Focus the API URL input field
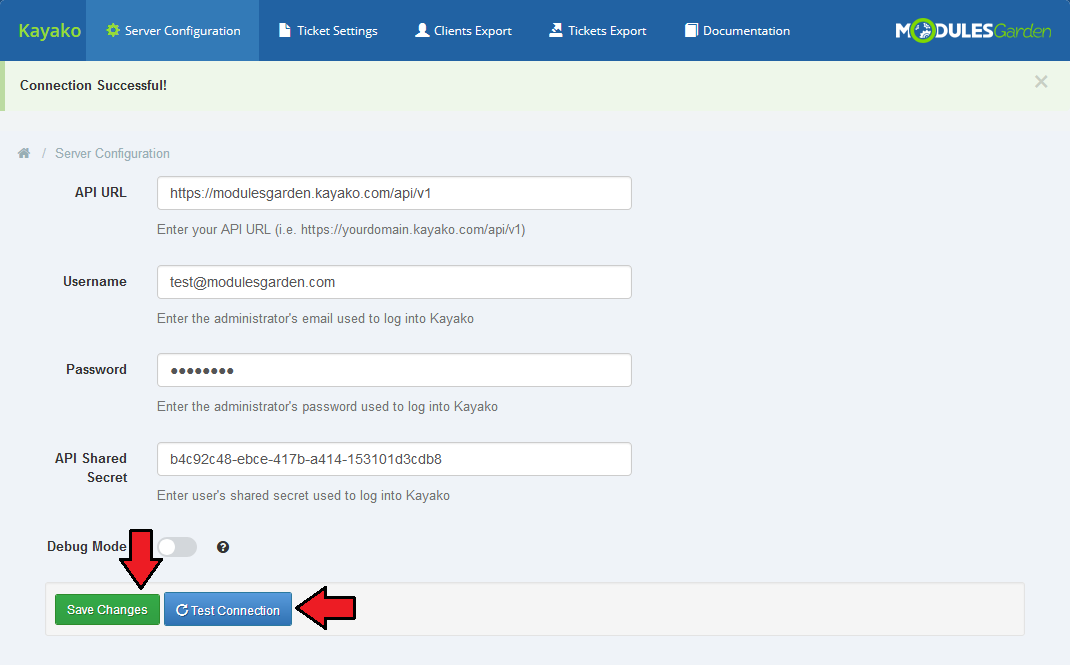1070x665 pixels. coord(394,193)
